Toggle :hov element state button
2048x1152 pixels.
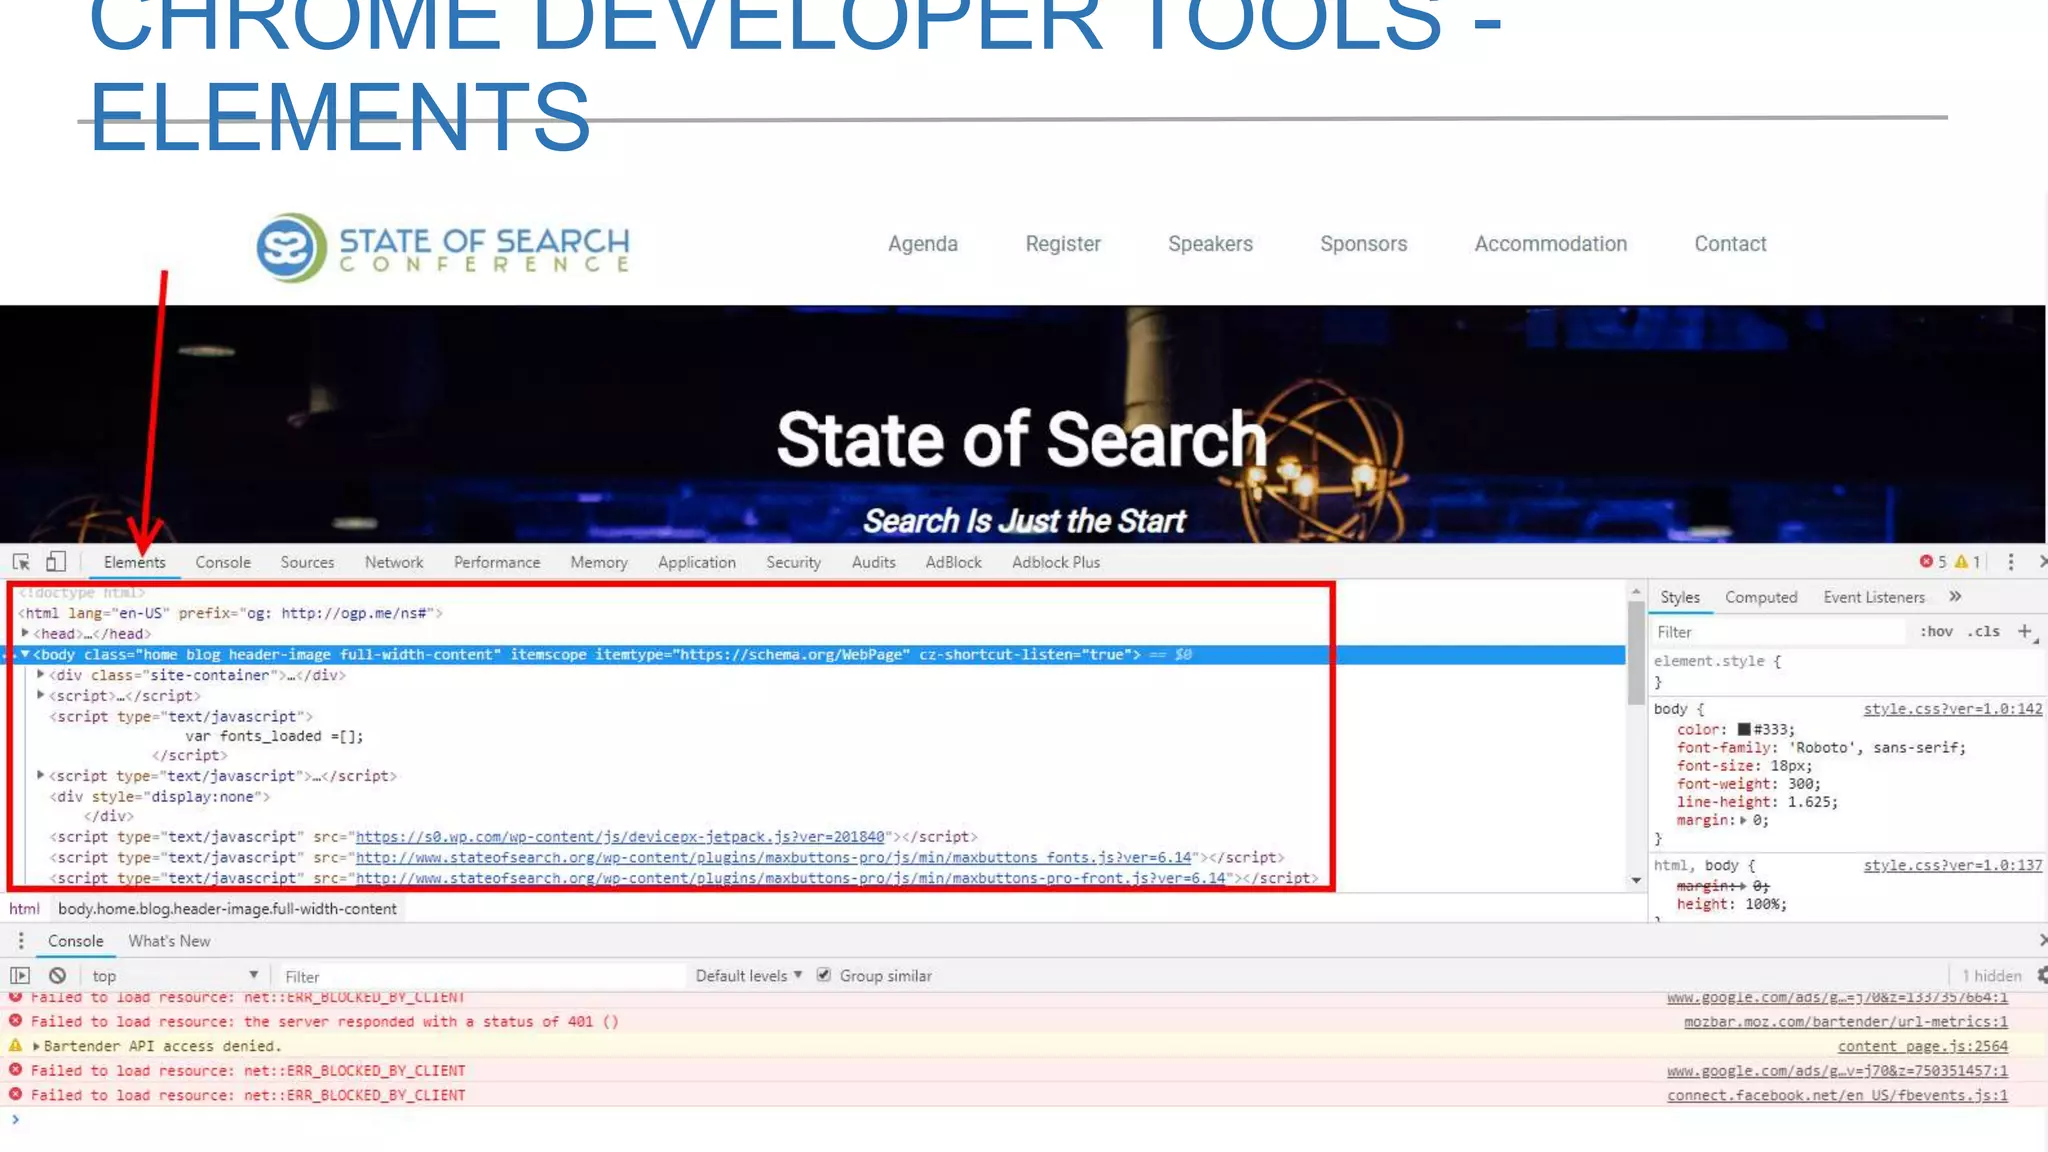pyautogui.click(x=1936, y=631)
